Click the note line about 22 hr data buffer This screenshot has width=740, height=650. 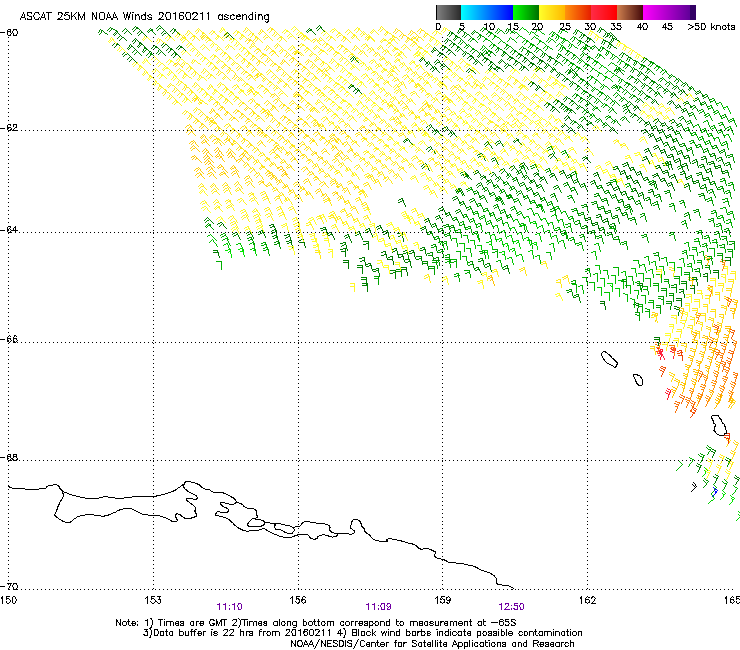pyautogui.click(x=362, y=633)
